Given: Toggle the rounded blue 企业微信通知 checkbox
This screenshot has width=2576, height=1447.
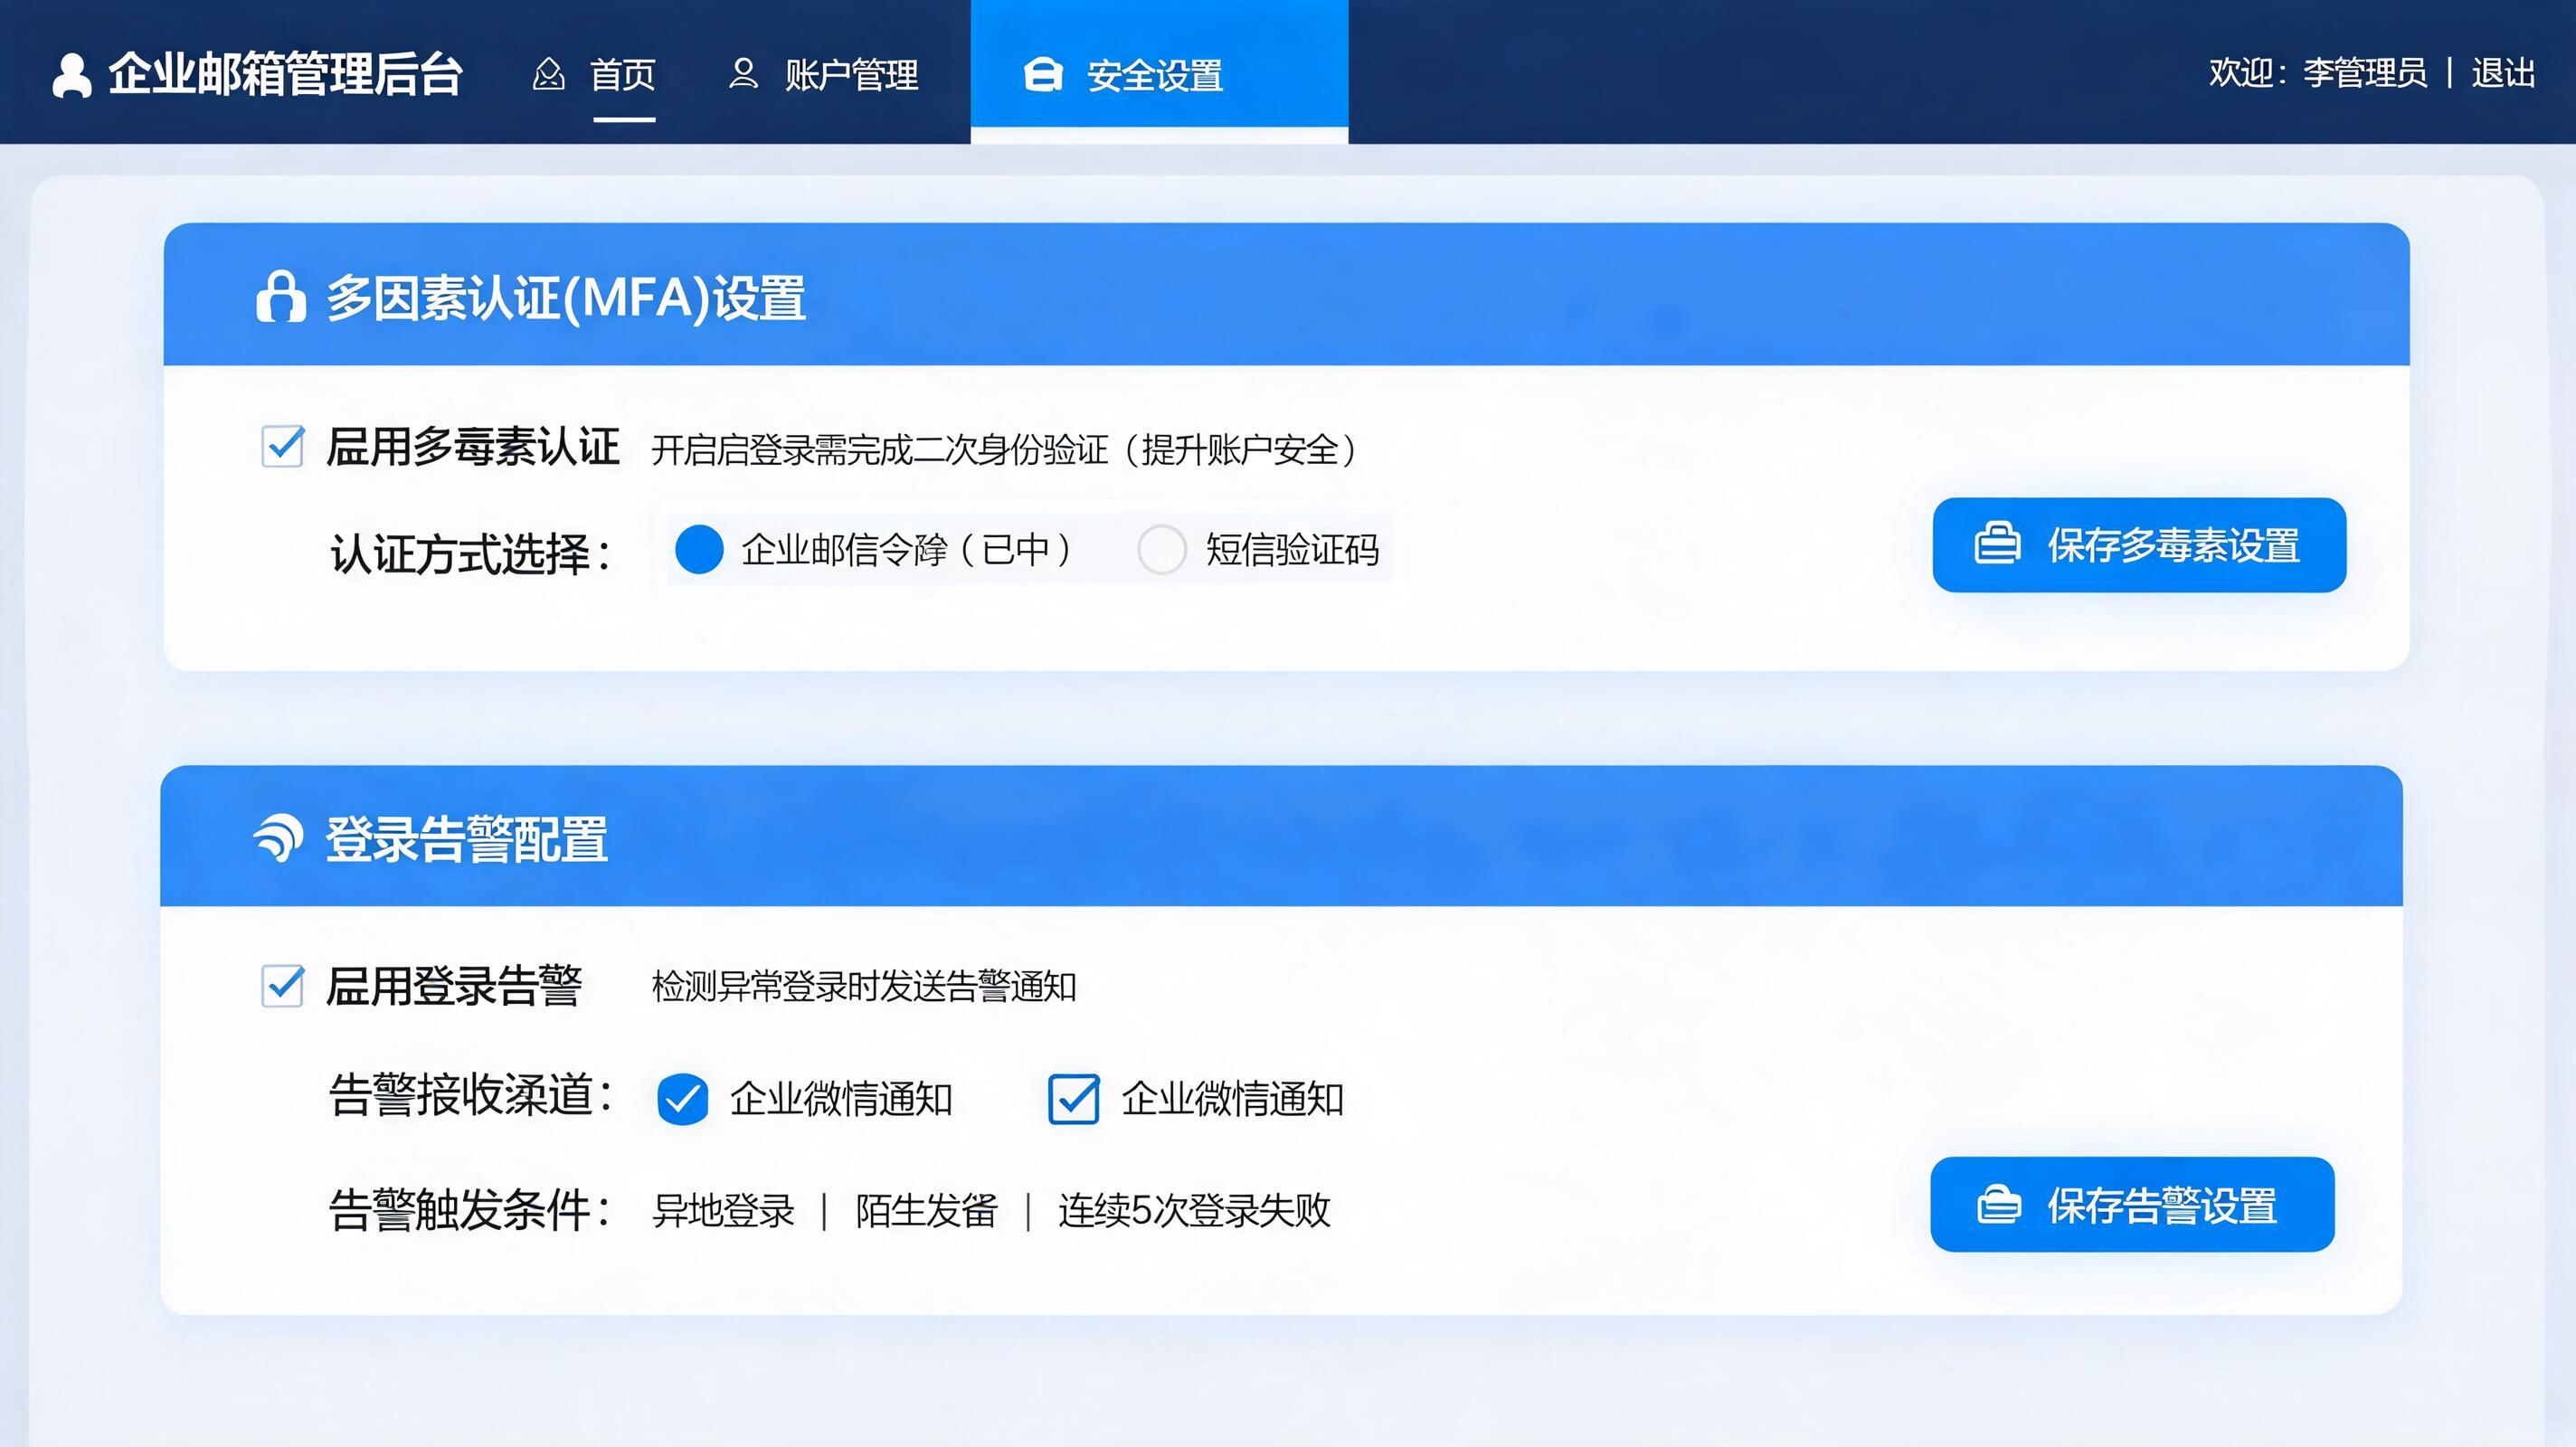Looking at the screenshot, I should click(683, 1099).
